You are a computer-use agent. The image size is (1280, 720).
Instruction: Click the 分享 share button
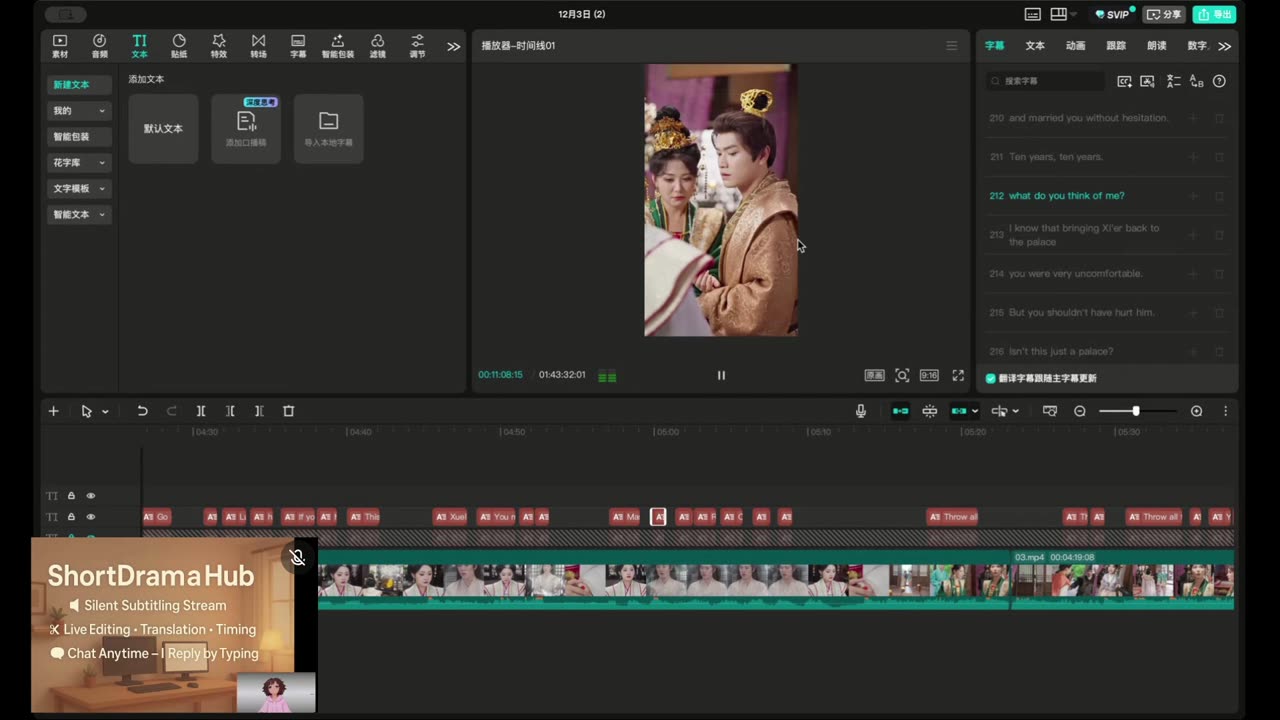pos(1164,14)
